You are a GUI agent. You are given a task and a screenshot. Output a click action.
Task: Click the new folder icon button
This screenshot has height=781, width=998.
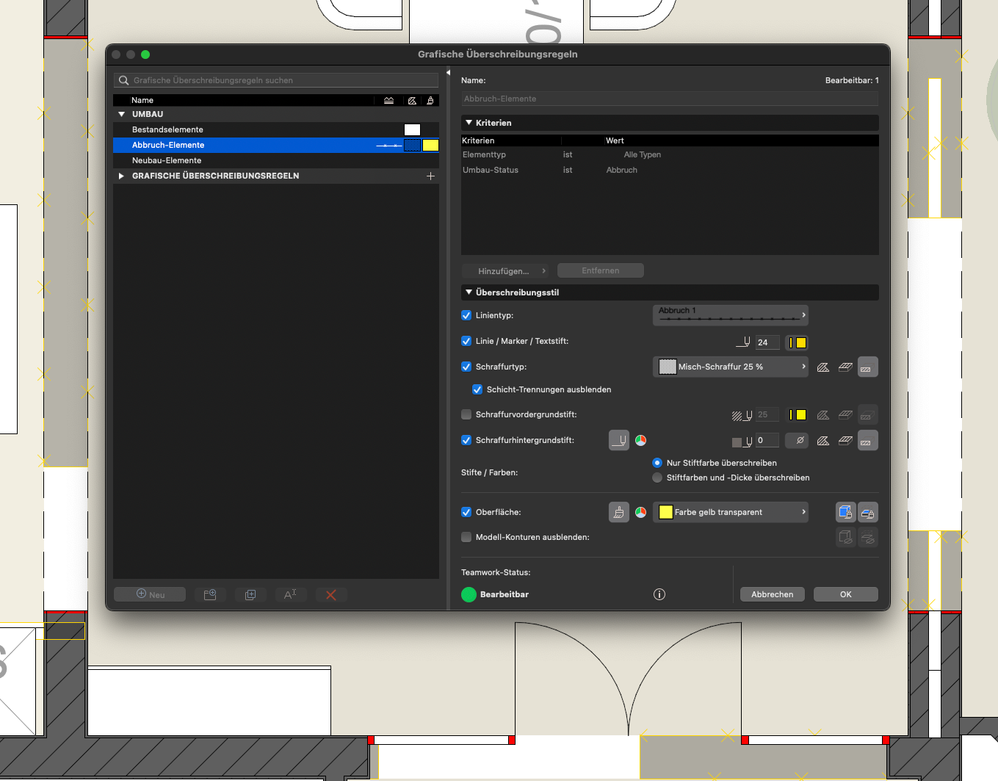[x=210, y=595]
